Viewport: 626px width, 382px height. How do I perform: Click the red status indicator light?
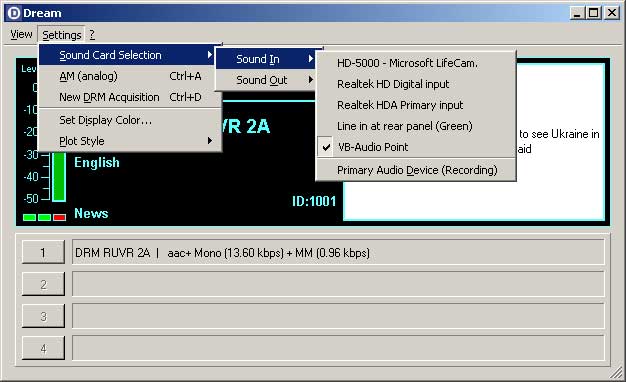[x=59, y=218]
